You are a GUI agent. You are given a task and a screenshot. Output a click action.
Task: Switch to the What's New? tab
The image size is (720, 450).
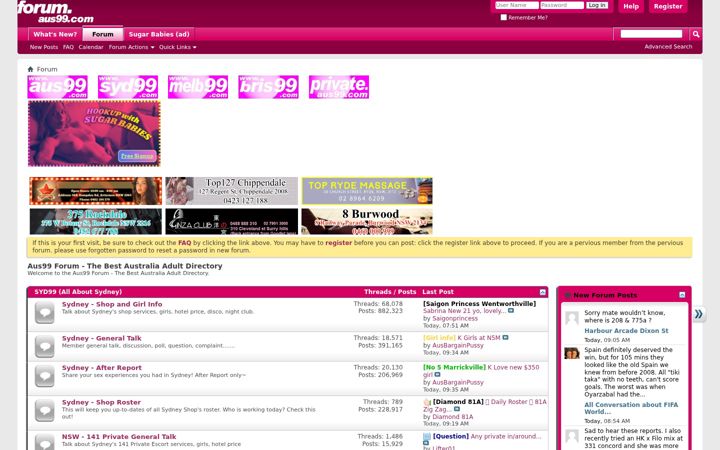pyautogui.click(x=55, y=34)
